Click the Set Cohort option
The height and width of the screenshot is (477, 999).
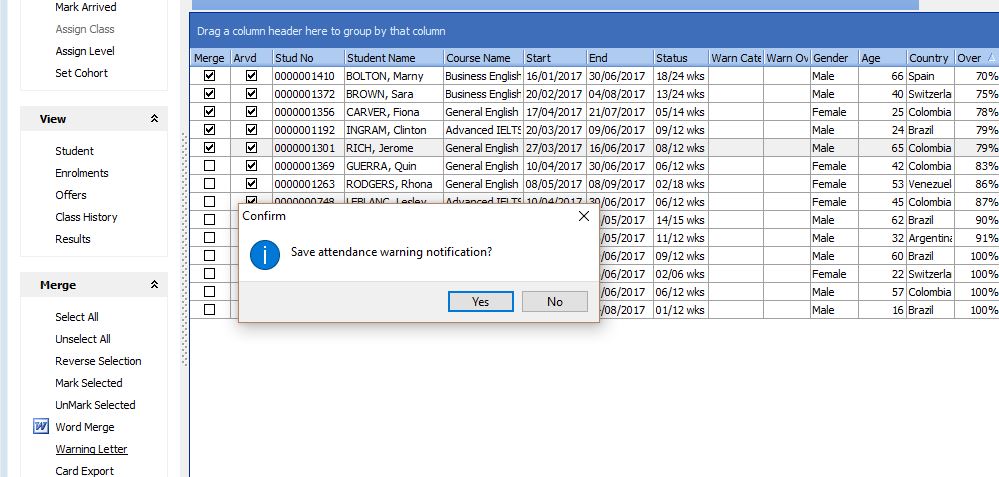(81, 73)
